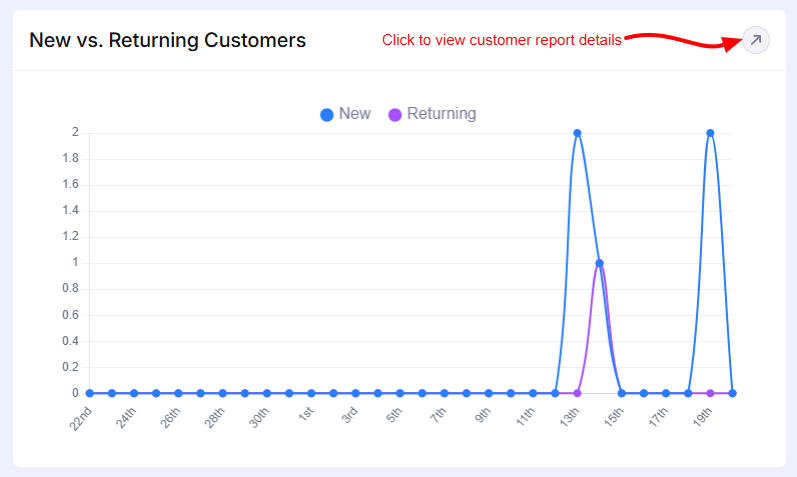Toggle the Returning series legend label

441,114
